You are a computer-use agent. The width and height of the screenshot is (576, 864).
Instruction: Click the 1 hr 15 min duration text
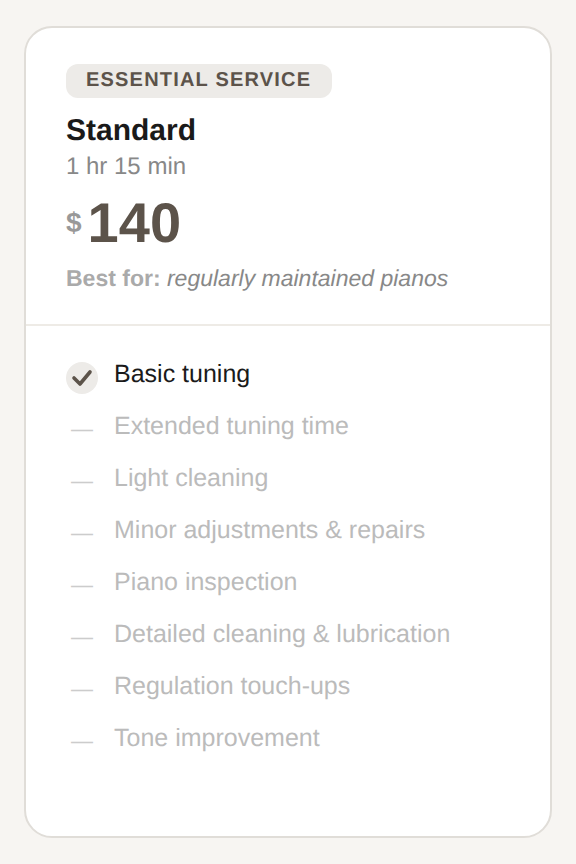(x=125, y=166)
